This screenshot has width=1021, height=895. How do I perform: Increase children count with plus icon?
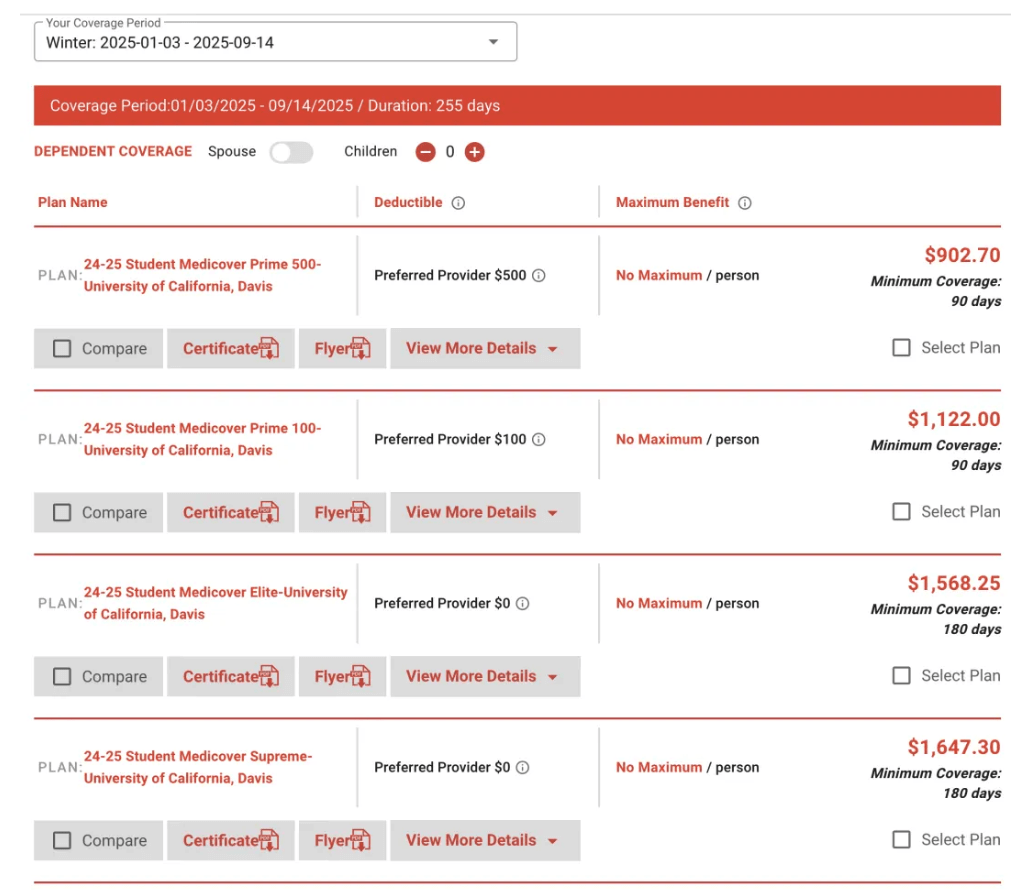[x=475, y=152]
